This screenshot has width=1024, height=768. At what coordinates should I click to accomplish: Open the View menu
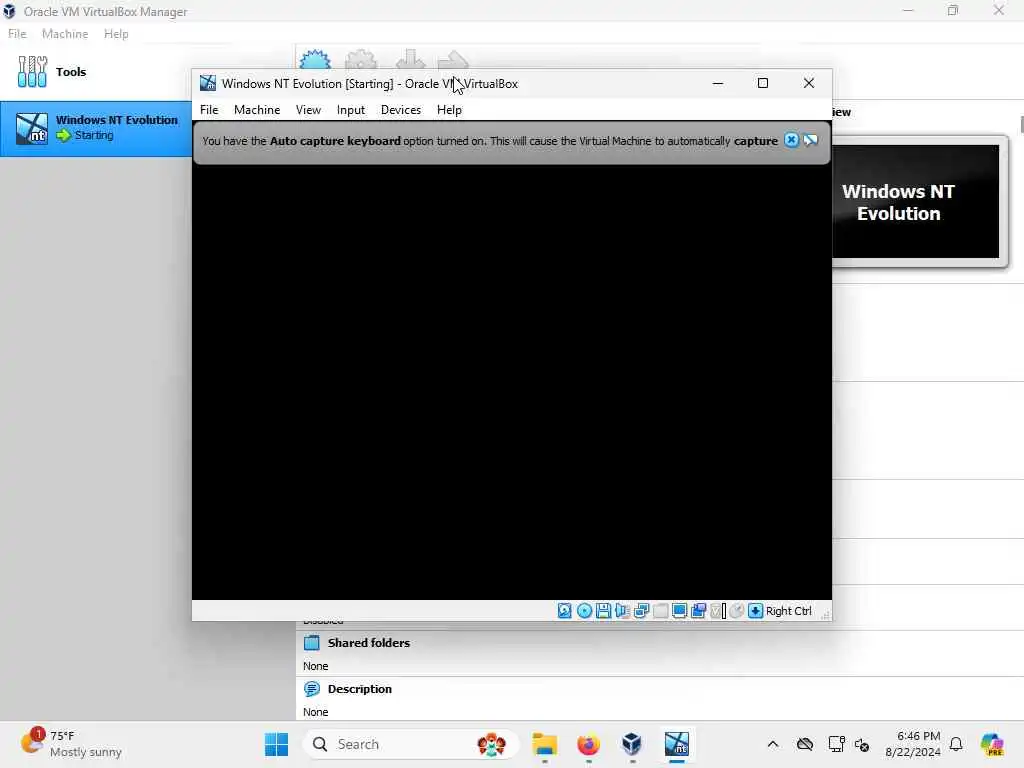[308, 110]
